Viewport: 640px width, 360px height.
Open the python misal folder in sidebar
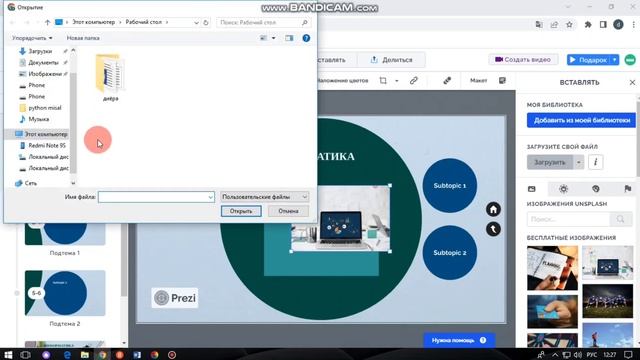click(44, 108)
